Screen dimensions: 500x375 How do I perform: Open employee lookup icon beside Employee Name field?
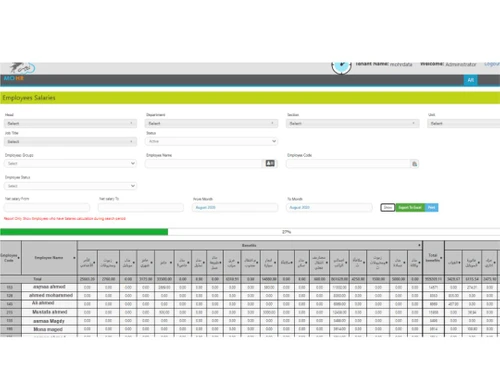pyautogui.click(x=270, y=163)
